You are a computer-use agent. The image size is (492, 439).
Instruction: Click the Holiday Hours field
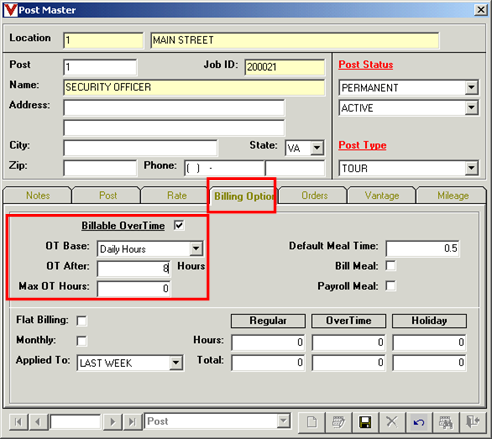[x=429, y=342]
